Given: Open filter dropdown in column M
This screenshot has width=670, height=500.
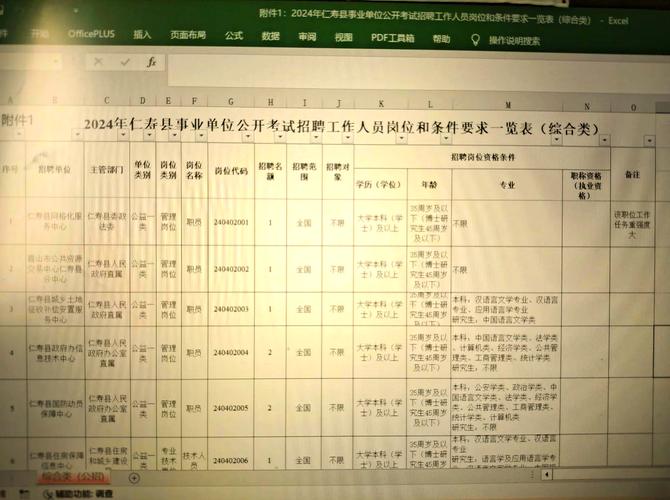Looking at the screenshot, I should point(556,139).
